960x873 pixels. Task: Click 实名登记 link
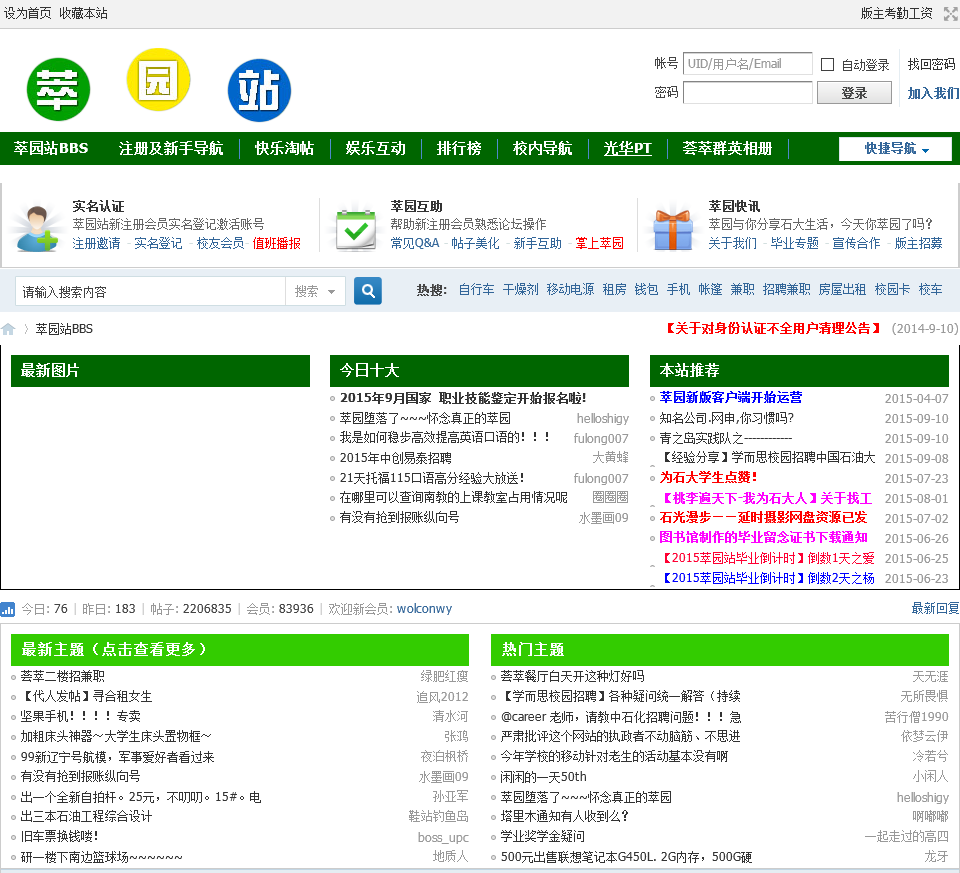(158, 243)
